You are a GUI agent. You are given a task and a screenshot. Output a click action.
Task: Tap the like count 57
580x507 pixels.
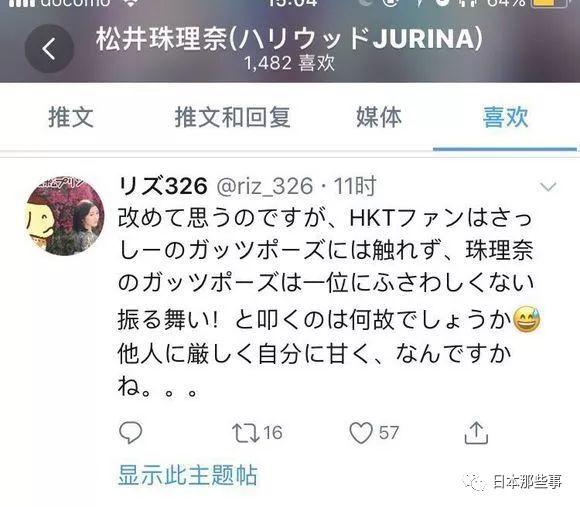click(x=389, y=433)
